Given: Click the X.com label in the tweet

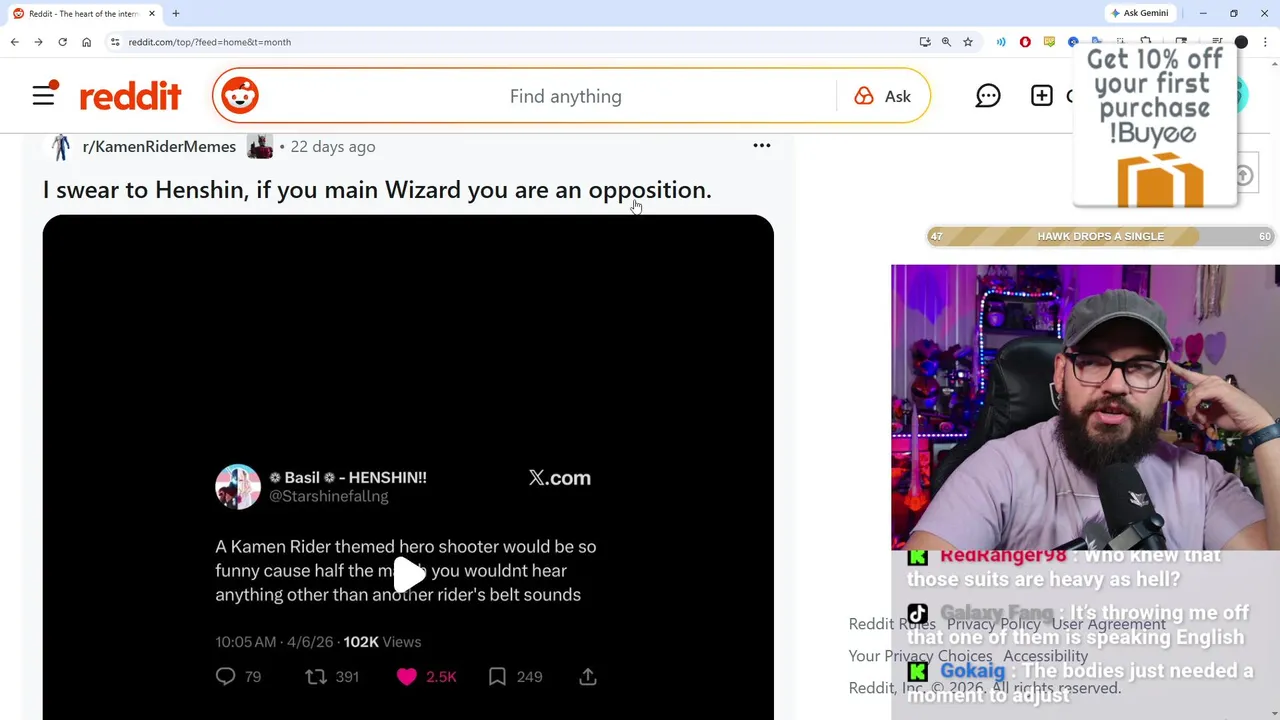Looking at the screenshot, I should tap(559, 478).
